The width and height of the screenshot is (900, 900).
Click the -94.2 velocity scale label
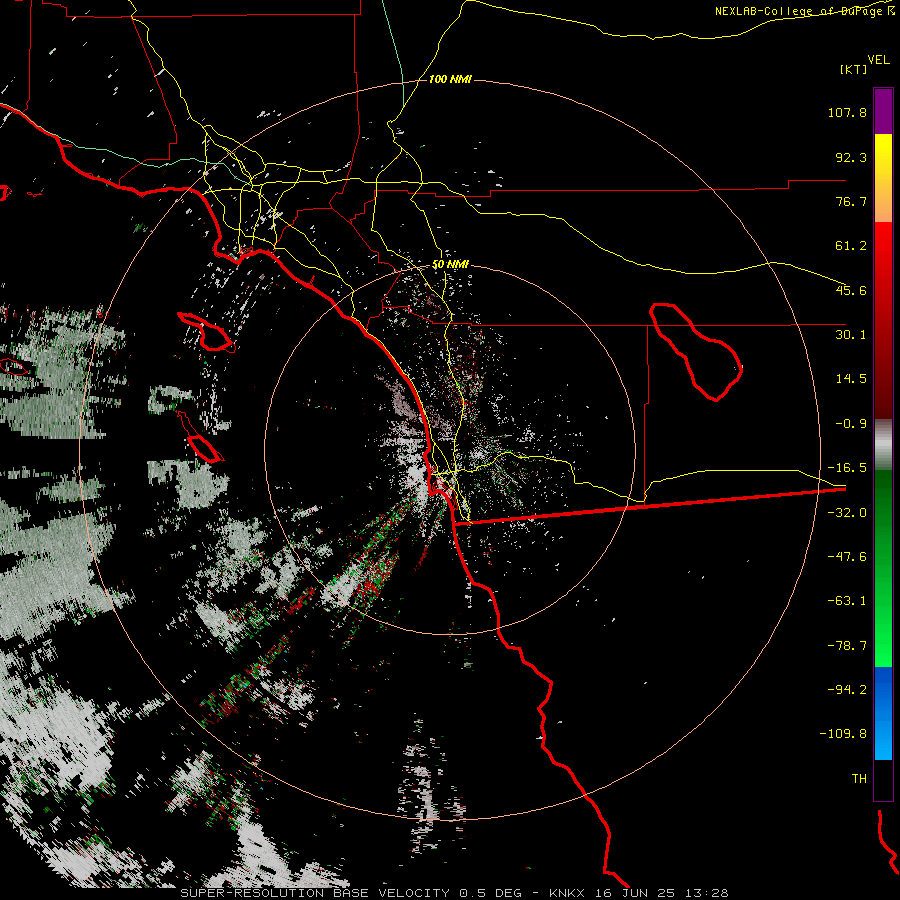[847, 690]
